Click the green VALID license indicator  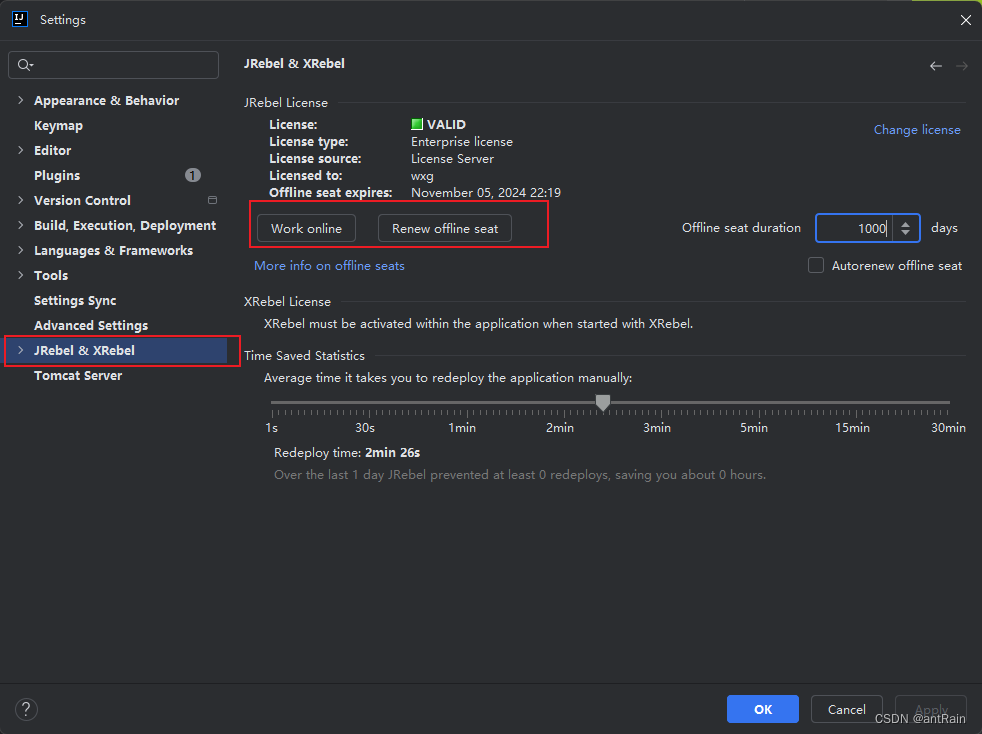[x=416, y=124]
